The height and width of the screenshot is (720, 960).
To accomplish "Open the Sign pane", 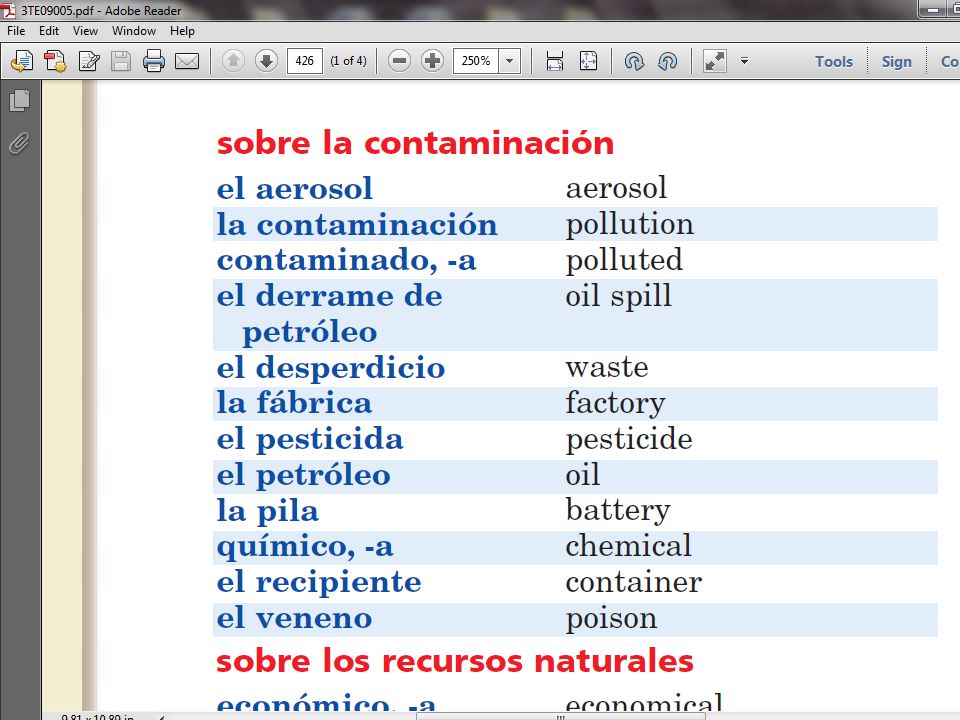I will [x=897, y=61].
